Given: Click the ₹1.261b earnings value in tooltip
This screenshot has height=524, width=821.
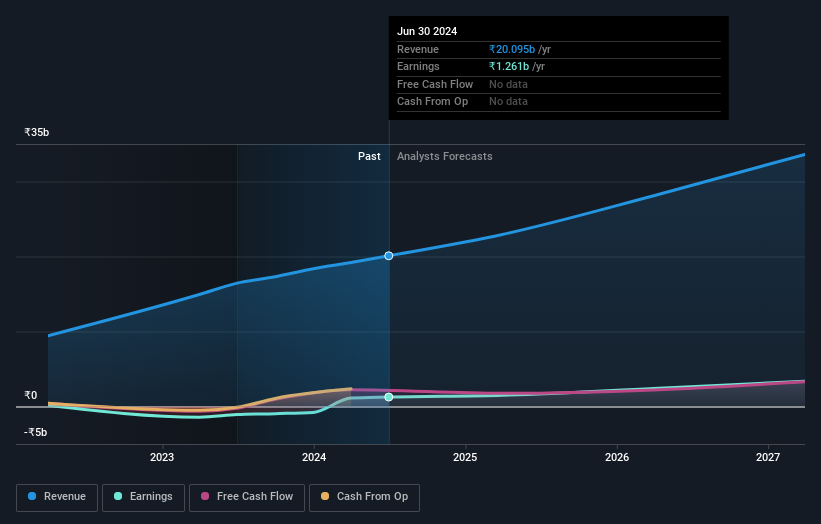Looking at the screenshot, I should (x=509, y=66).
